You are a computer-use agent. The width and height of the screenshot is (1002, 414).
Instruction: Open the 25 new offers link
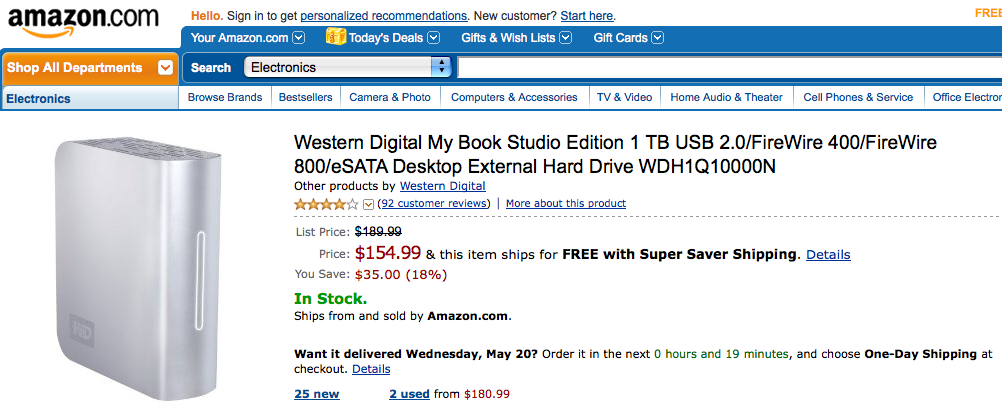click(317, 394)
